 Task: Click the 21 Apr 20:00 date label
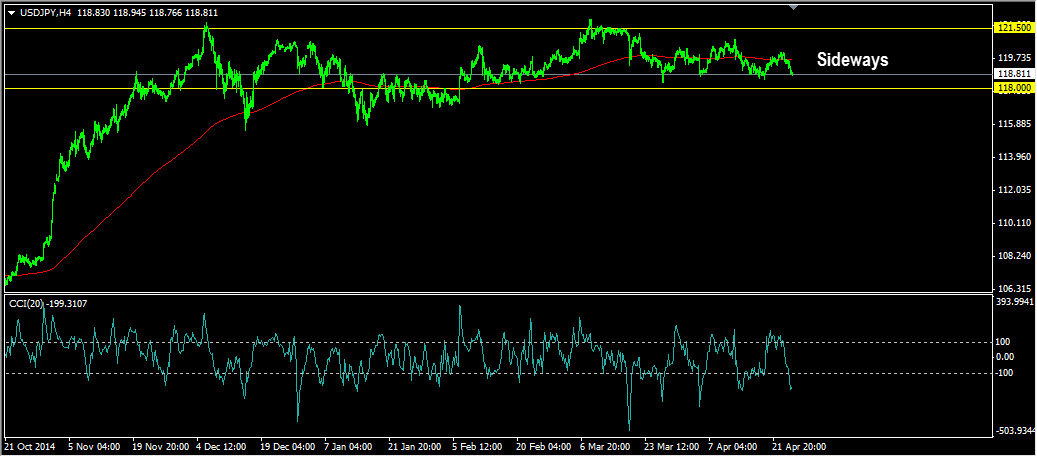(801, 447)
